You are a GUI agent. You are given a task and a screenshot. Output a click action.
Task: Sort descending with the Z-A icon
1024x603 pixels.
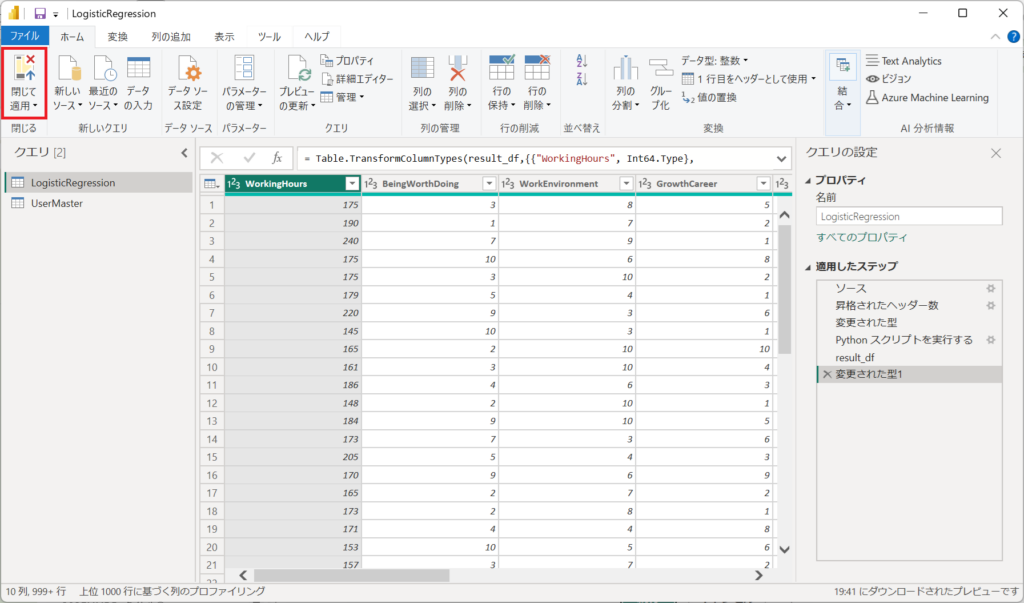[x=582, y=79]
